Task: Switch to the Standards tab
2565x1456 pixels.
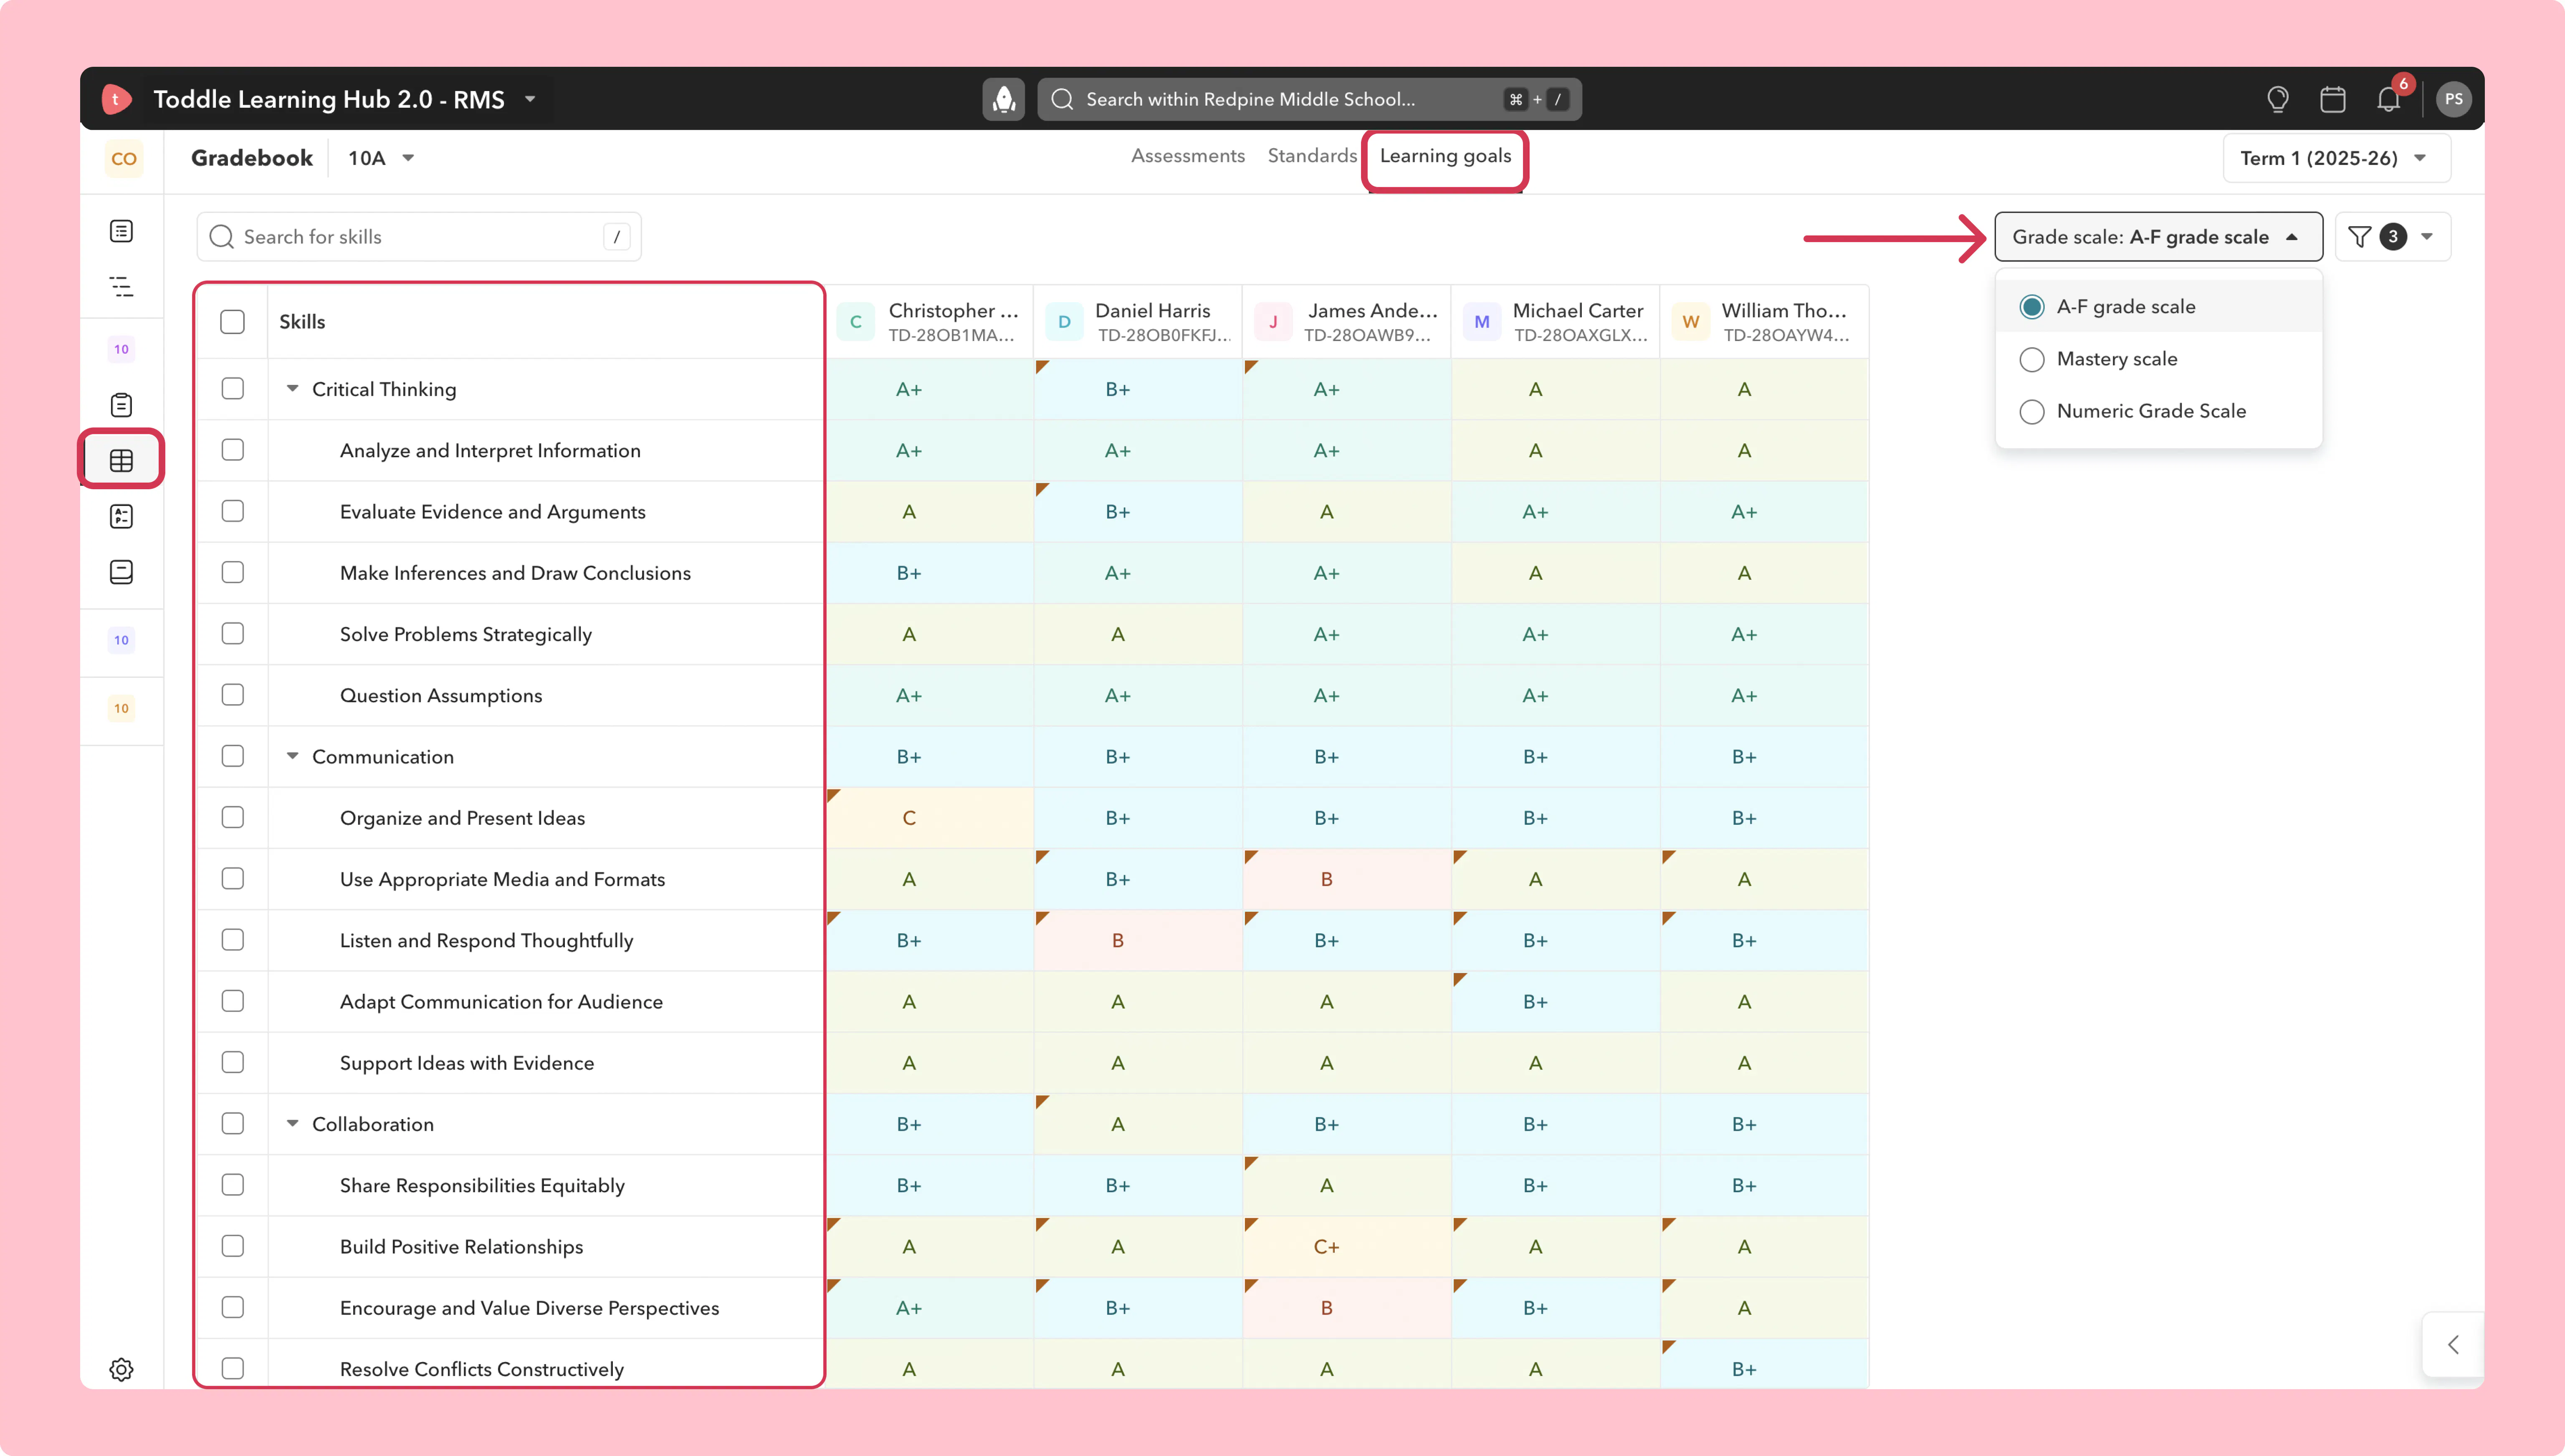Action: tap(1312, 156)
